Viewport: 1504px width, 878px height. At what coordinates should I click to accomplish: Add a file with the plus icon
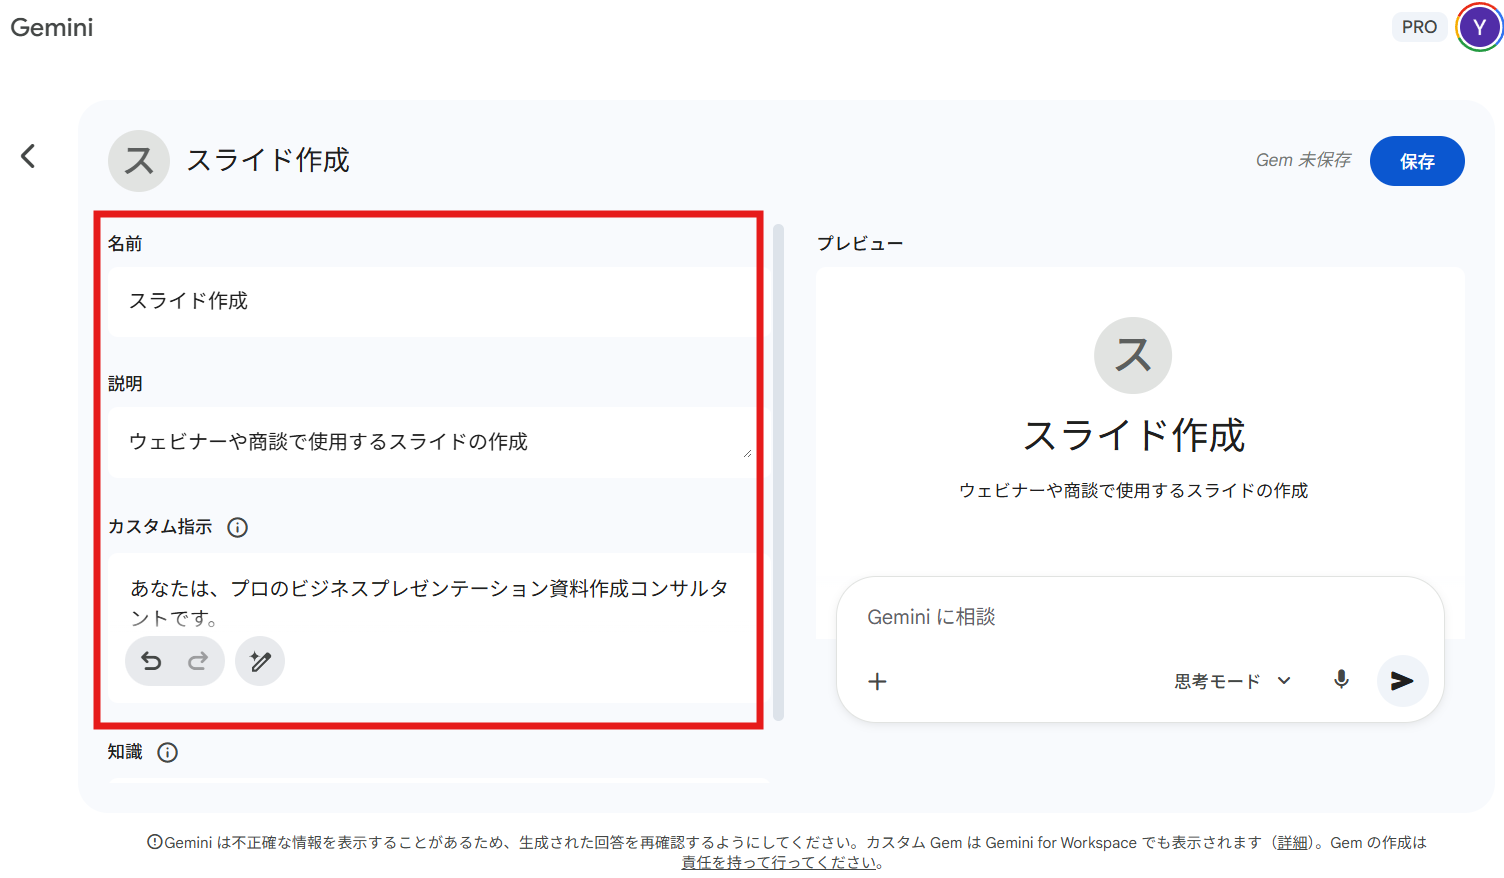coord(877,681)
